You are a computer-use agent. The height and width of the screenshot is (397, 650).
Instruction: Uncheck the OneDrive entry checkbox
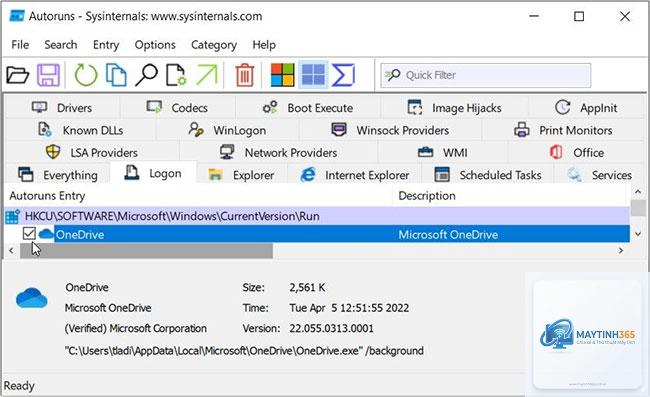click(29, 234)
